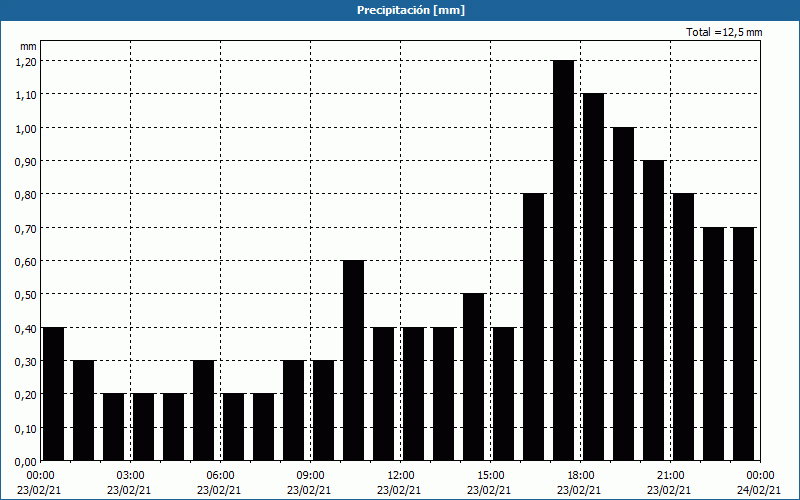Click the 0,00 y-axis label
The height and width of the screenshot is (500, 800).
[28, 462]
